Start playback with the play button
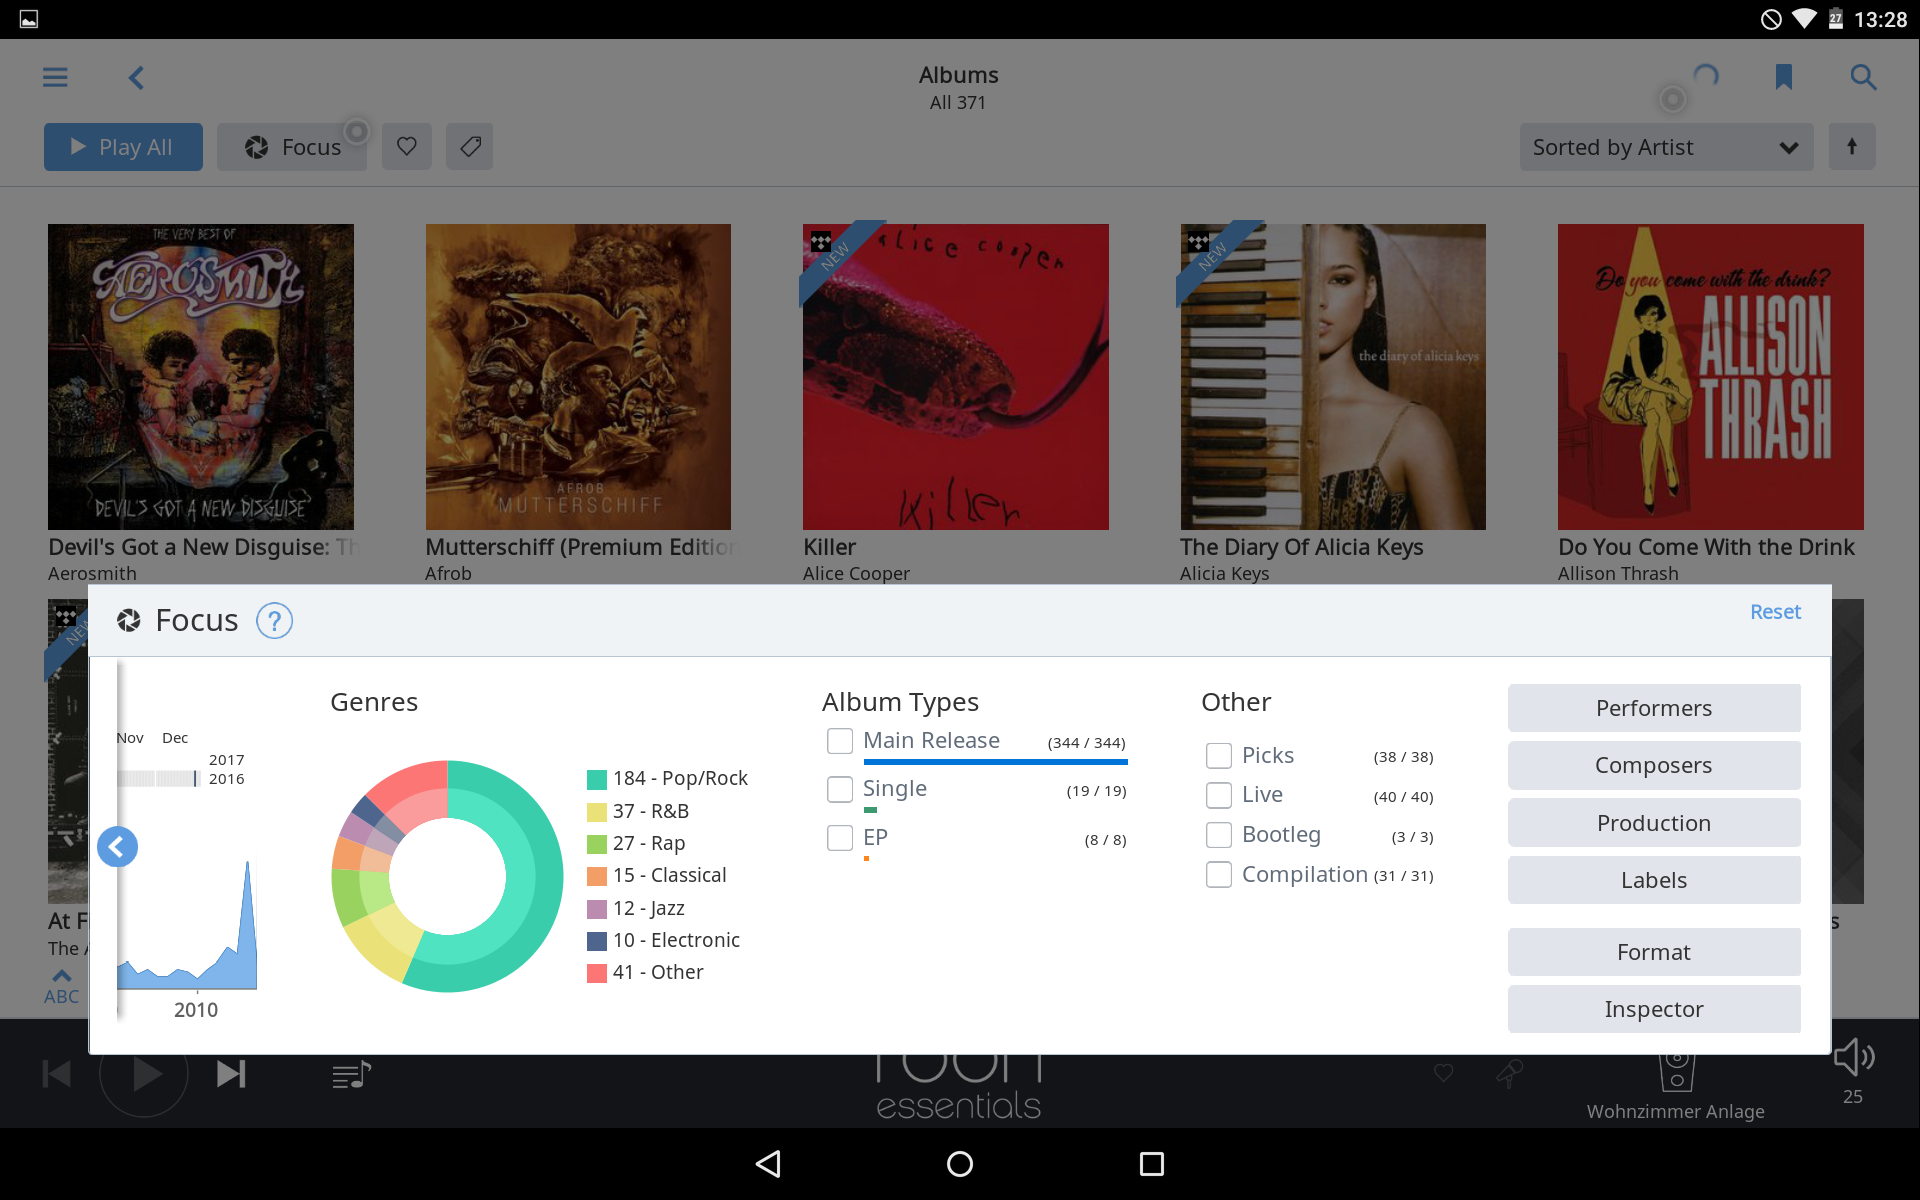The image size is (1920, 1200). tap(145, 1074)
